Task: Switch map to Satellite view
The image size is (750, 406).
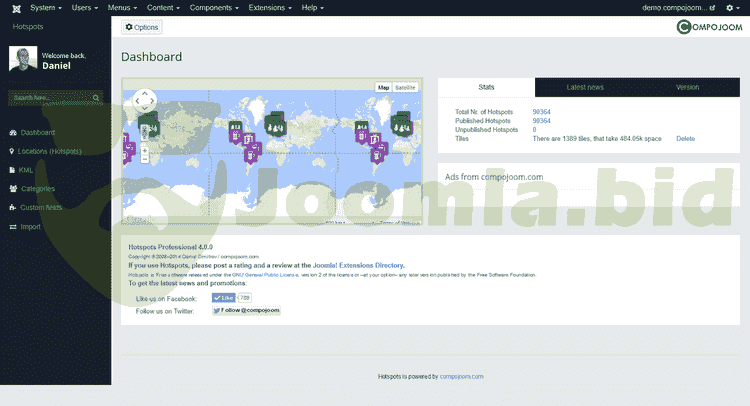Action: click(405, 88)
